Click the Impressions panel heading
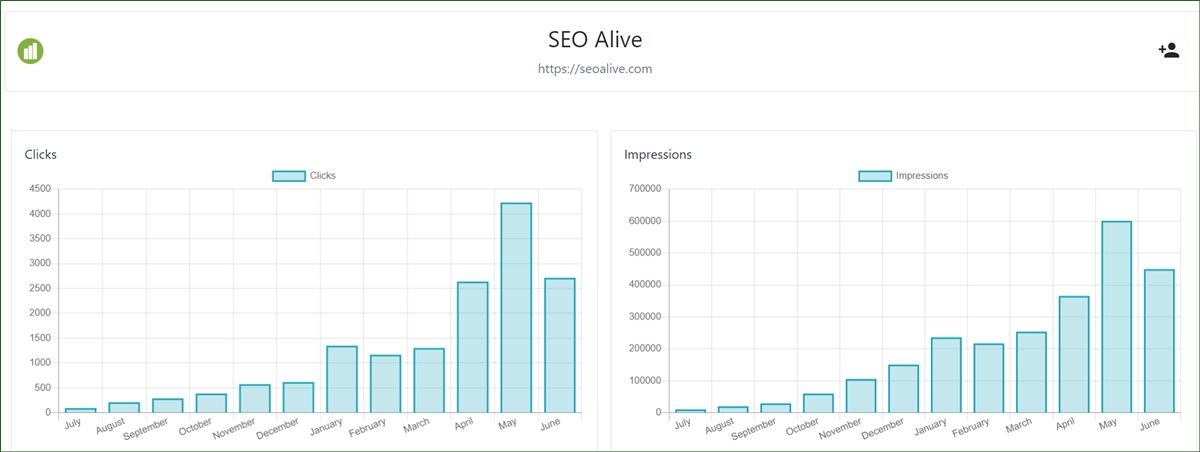The width and height of the screenshot is (1200, 452). point(658,155)
